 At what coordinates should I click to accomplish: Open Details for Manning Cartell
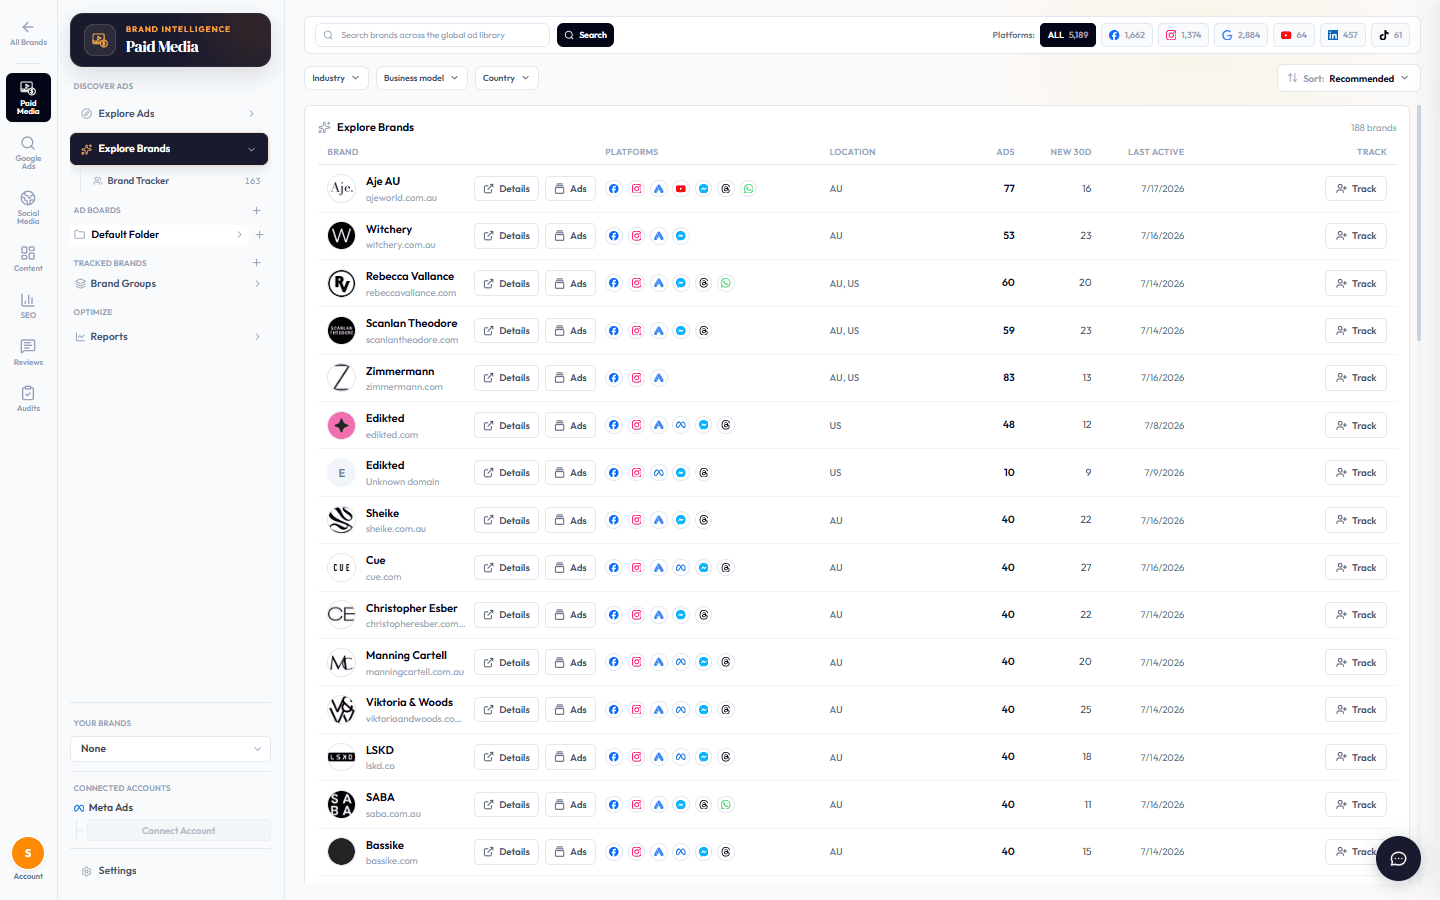coord(506,663)
